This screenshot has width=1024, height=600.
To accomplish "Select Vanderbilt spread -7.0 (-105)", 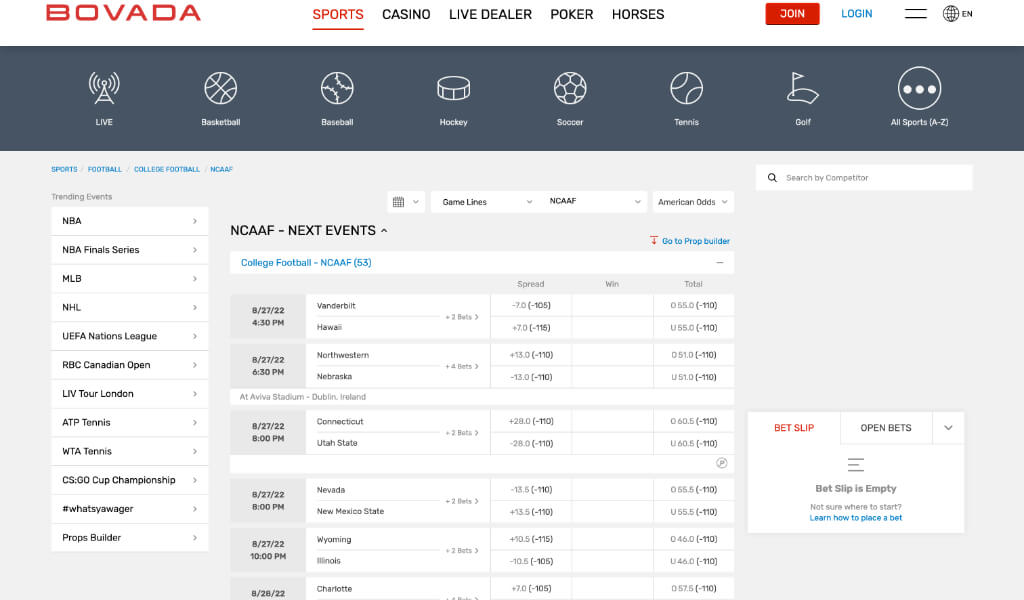I will (531, 306).
